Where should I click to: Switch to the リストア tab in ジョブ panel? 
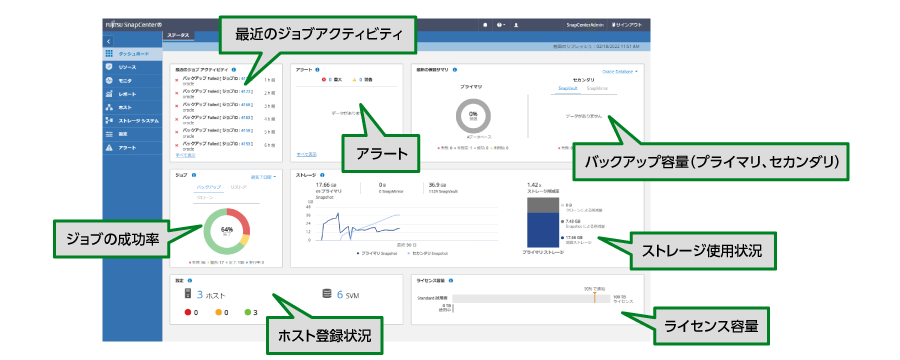click(238, 188)
